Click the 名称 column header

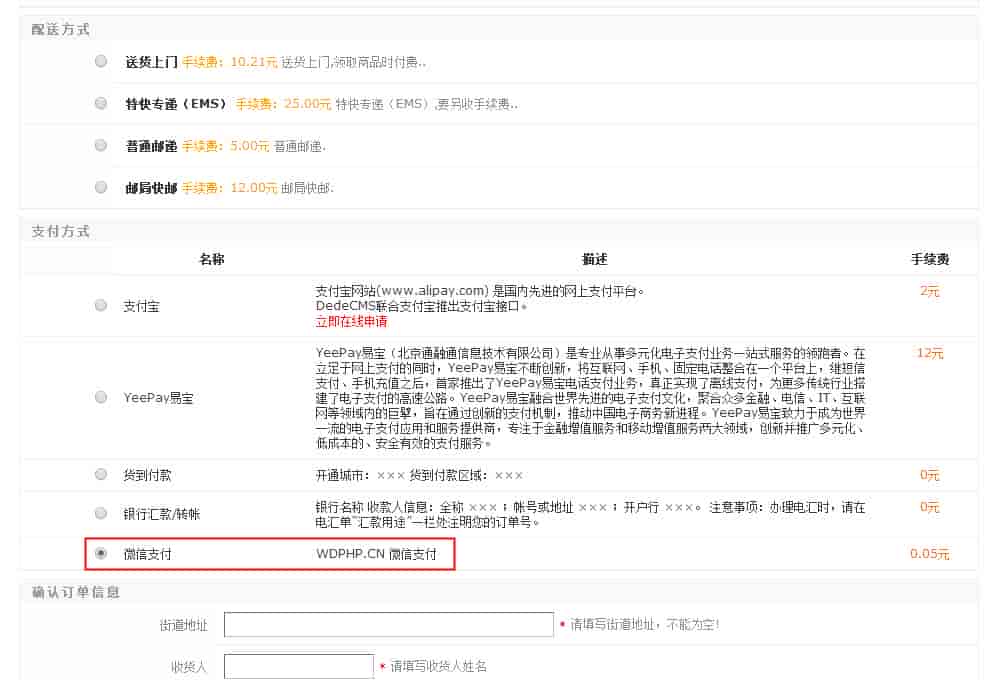(x=211, y=259)
